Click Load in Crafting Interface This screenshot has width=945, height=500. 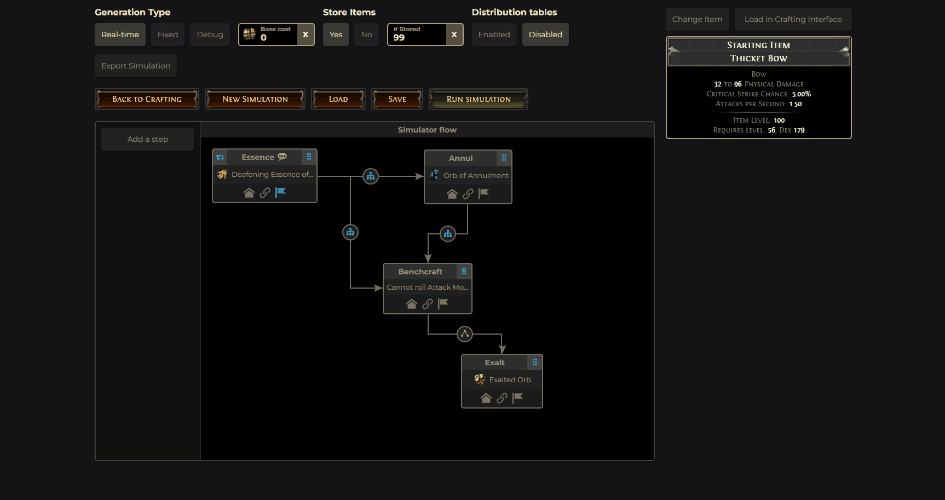click(x=793, y=19)
